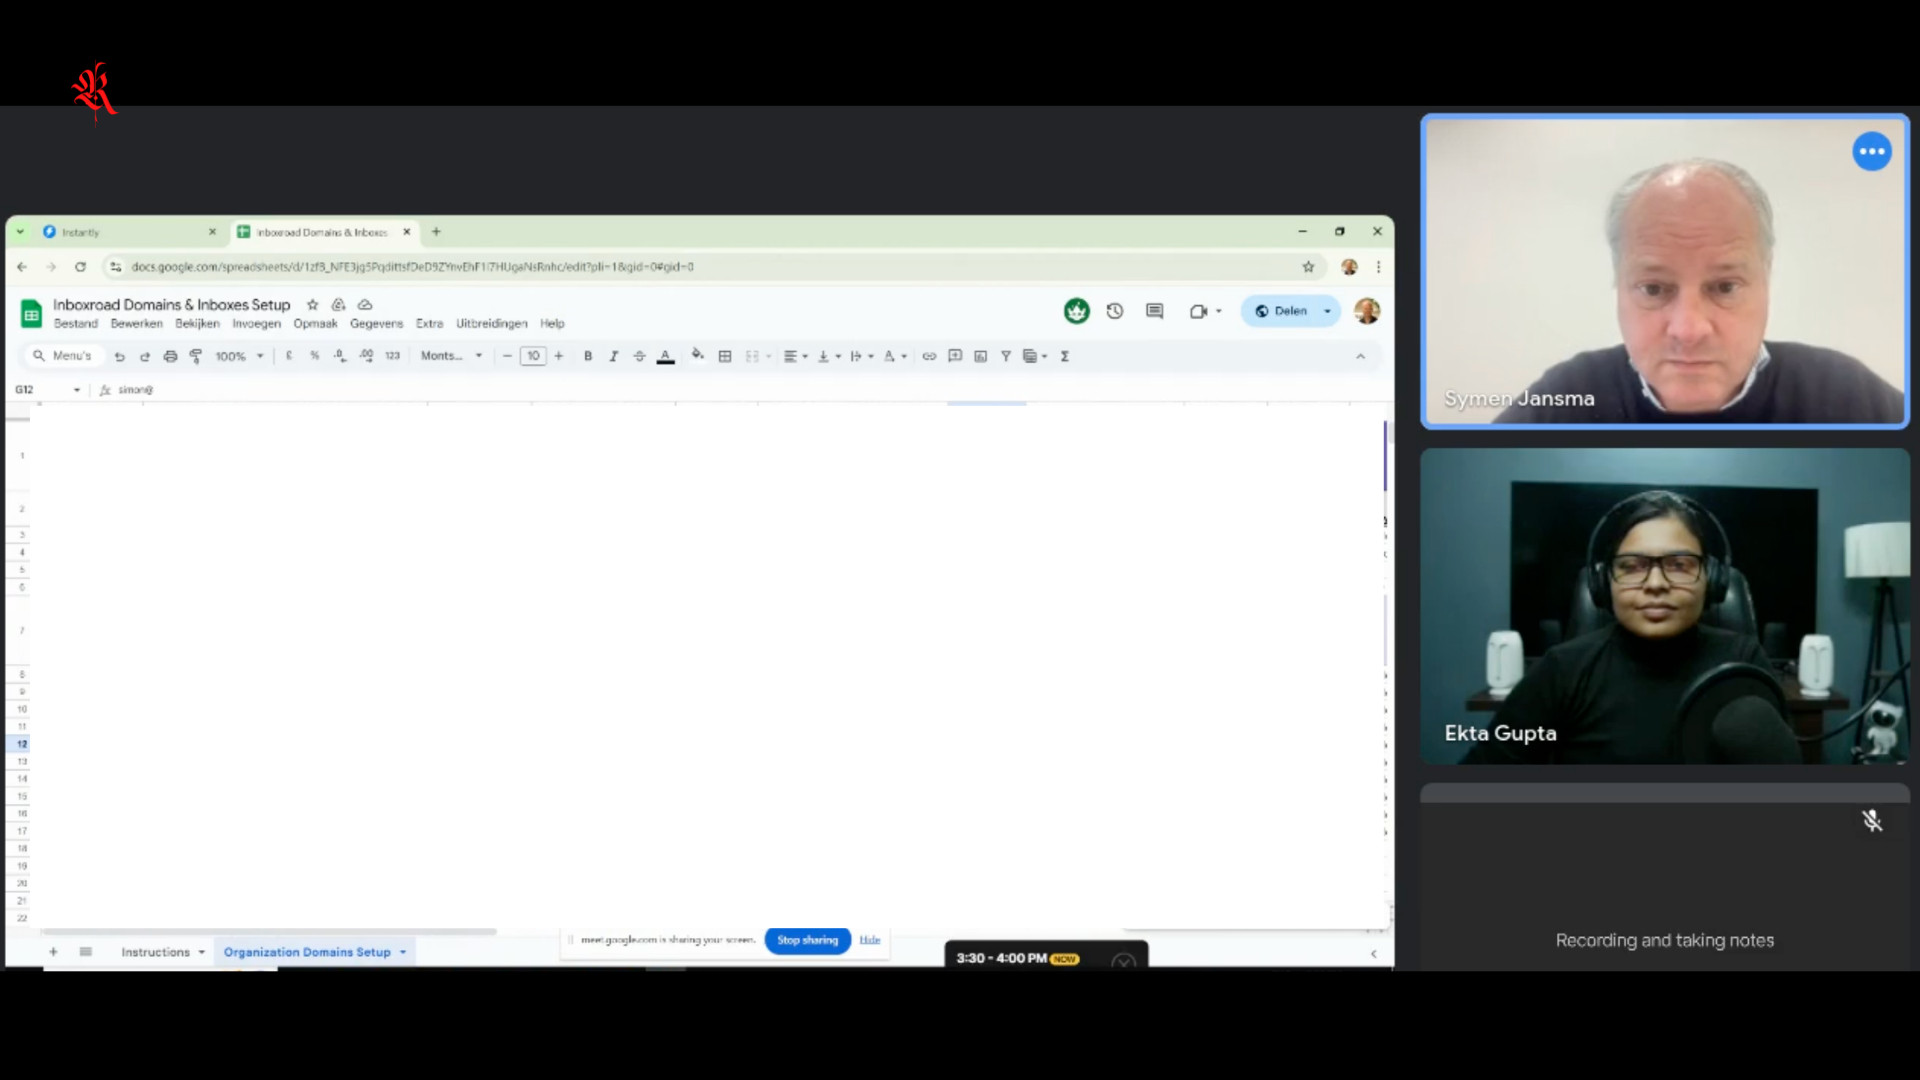The image size is (1920, 1080).
Task: Insert a chart from the toolbar
Action: click(x=980, y=356)
